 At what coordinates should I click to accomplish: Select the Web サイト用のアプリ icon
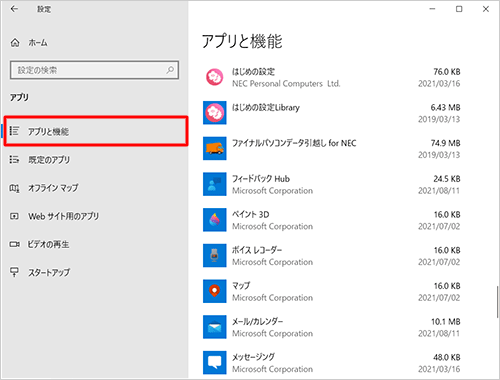(x=14, y=216)
